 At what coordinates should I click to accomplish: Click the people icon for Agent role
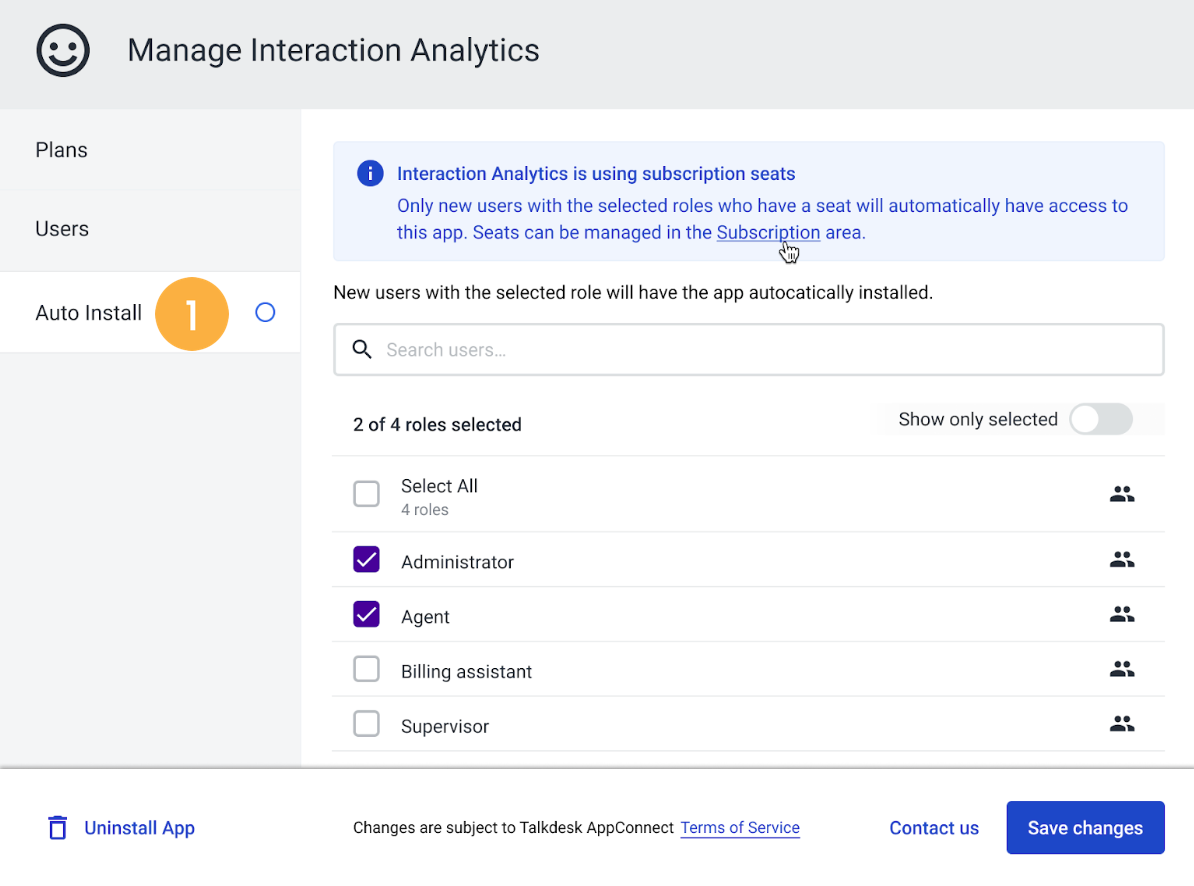pos(1122,614)
